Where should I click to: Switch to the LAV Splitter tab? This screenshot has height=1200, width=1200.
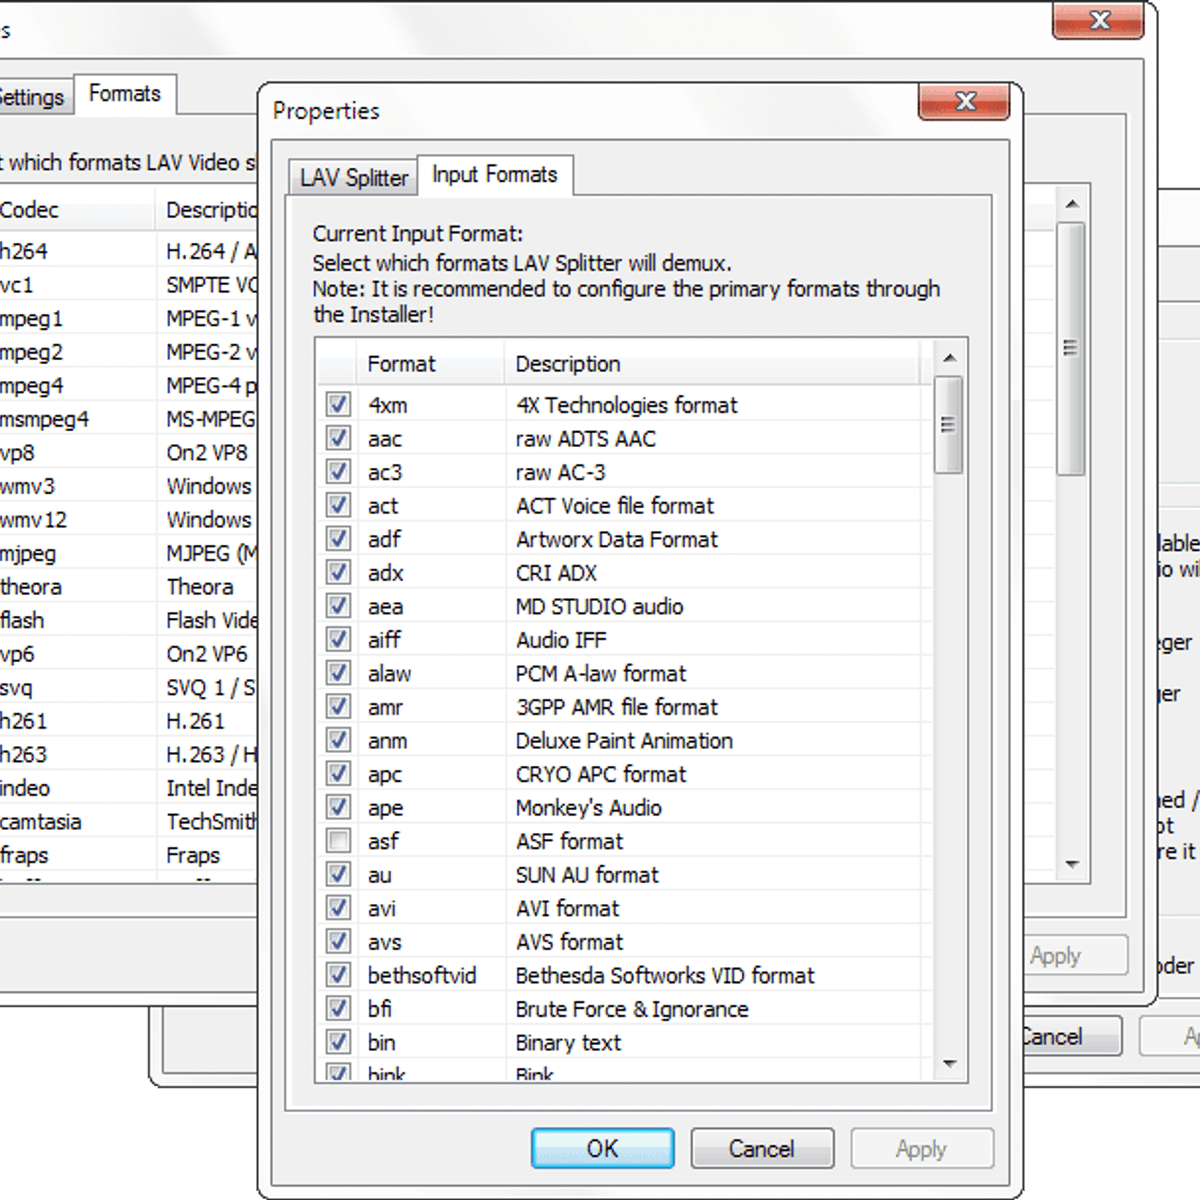point(353,178)
